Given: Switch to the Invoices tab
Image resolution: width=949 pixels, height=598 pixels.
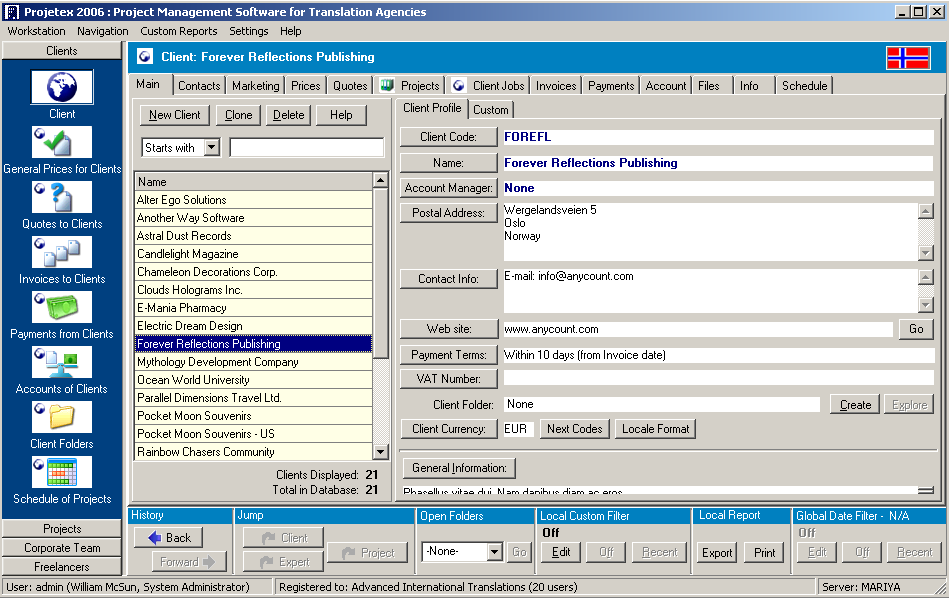Looking at the screenshot, I should [x=555, y=86].
